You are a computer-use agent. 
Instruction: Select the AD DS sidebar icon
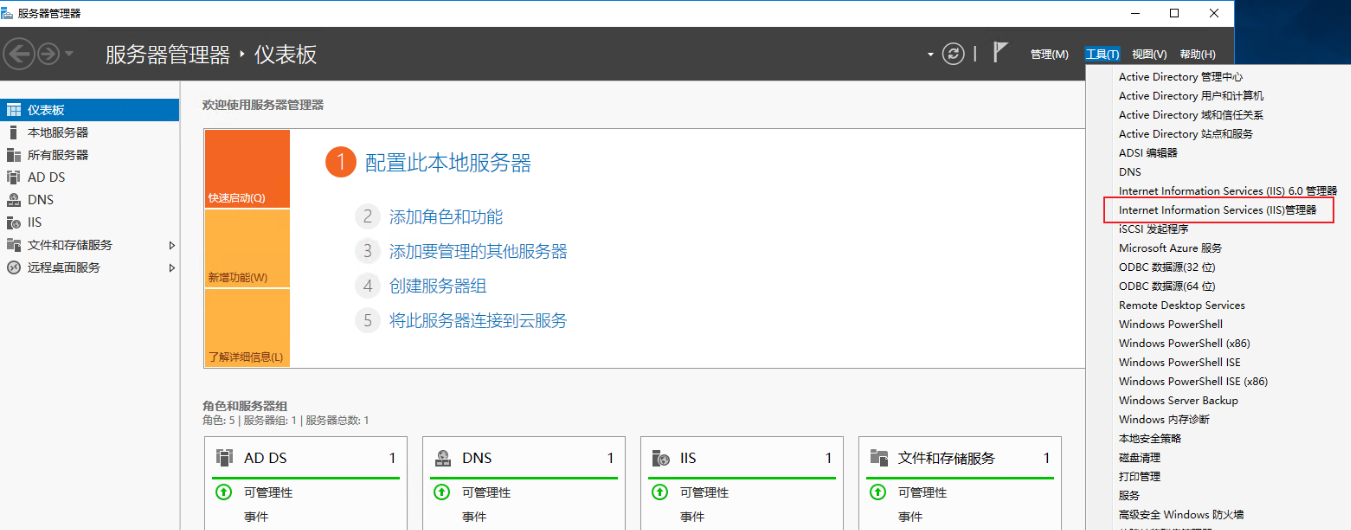[x=14, y=177]
